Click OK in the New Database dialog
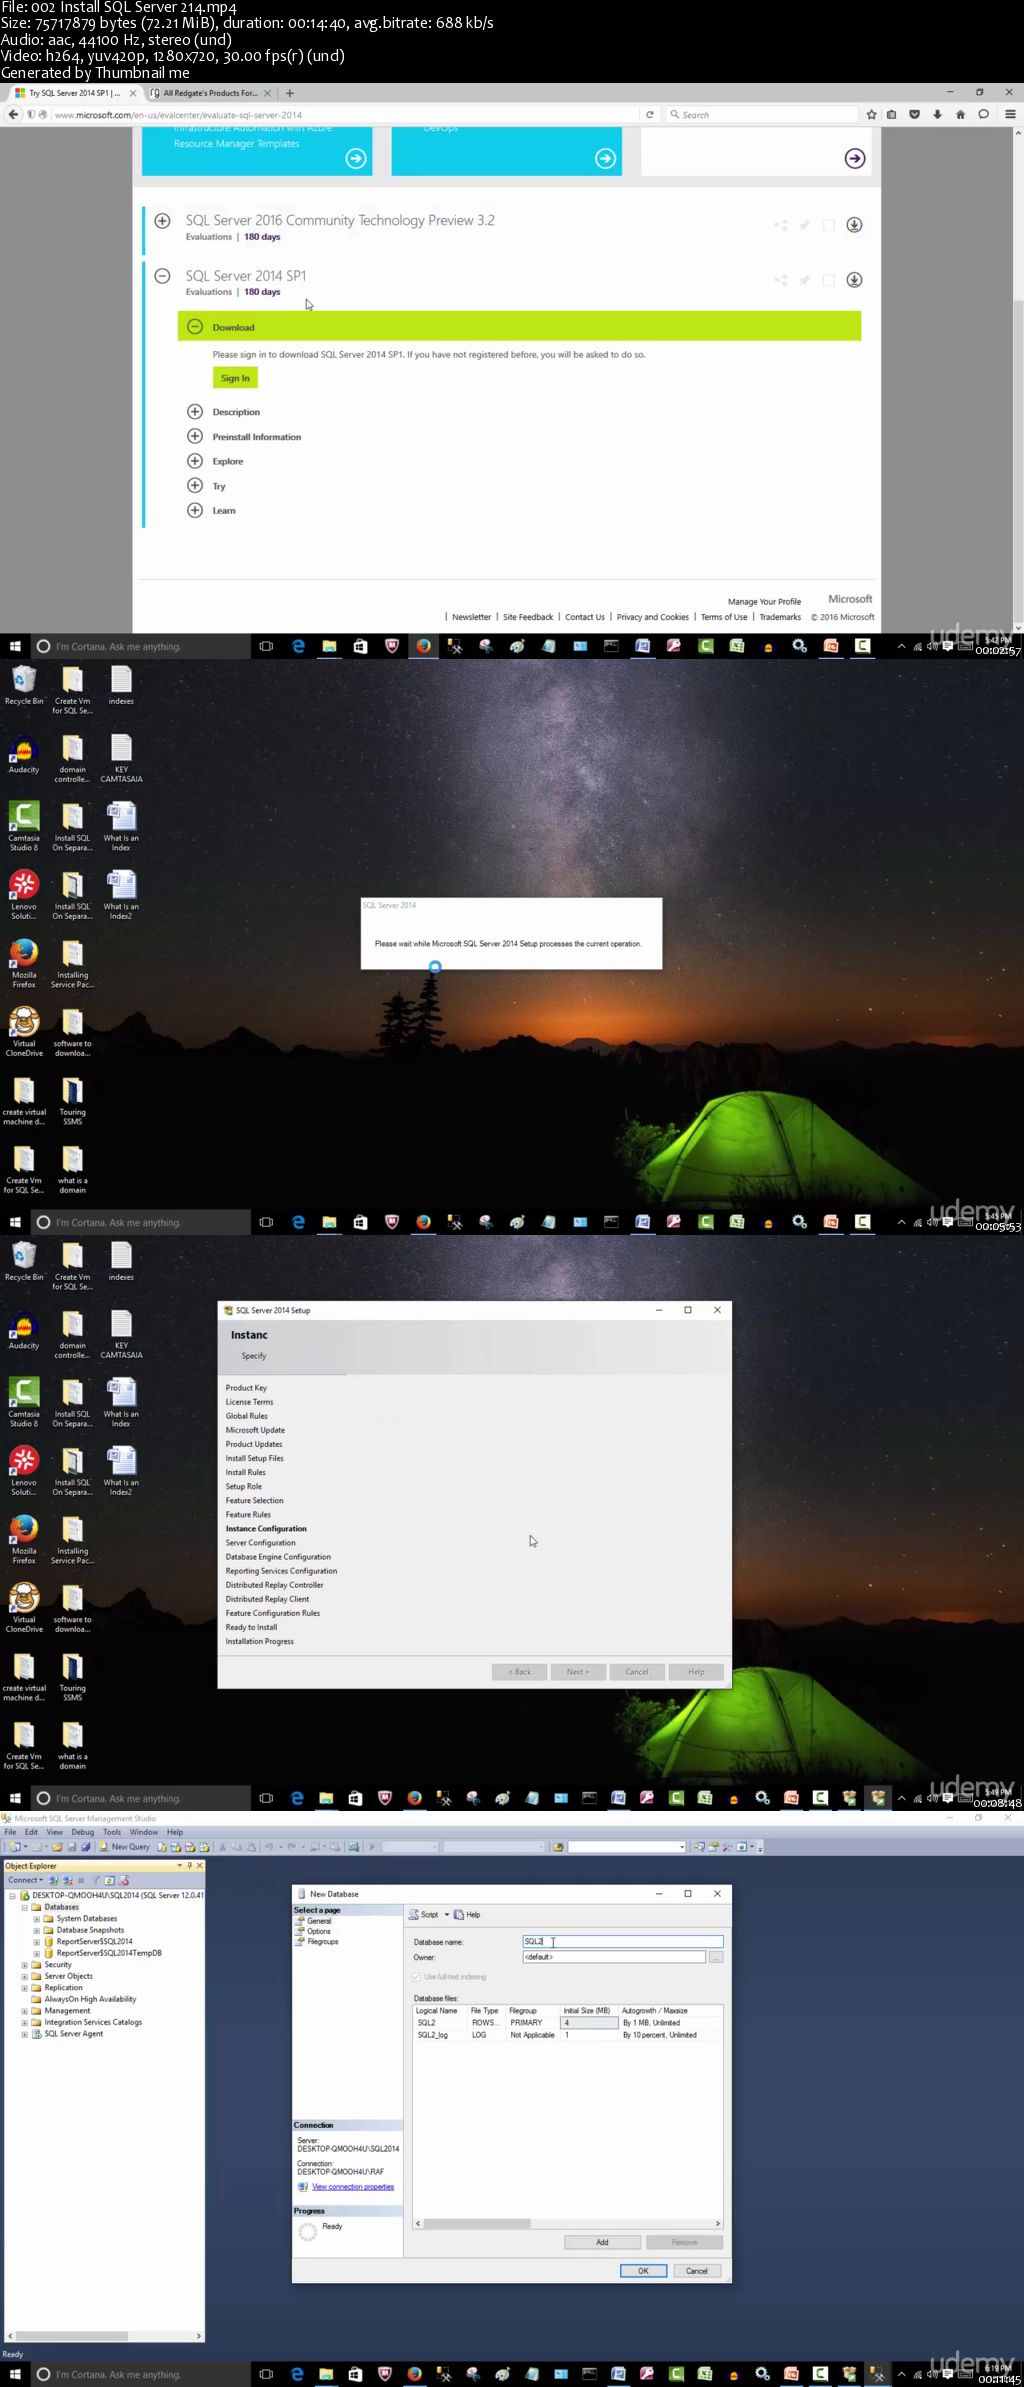Image resolution: width=1024 pixels, height=2387 pixels. click(643, 2271)
